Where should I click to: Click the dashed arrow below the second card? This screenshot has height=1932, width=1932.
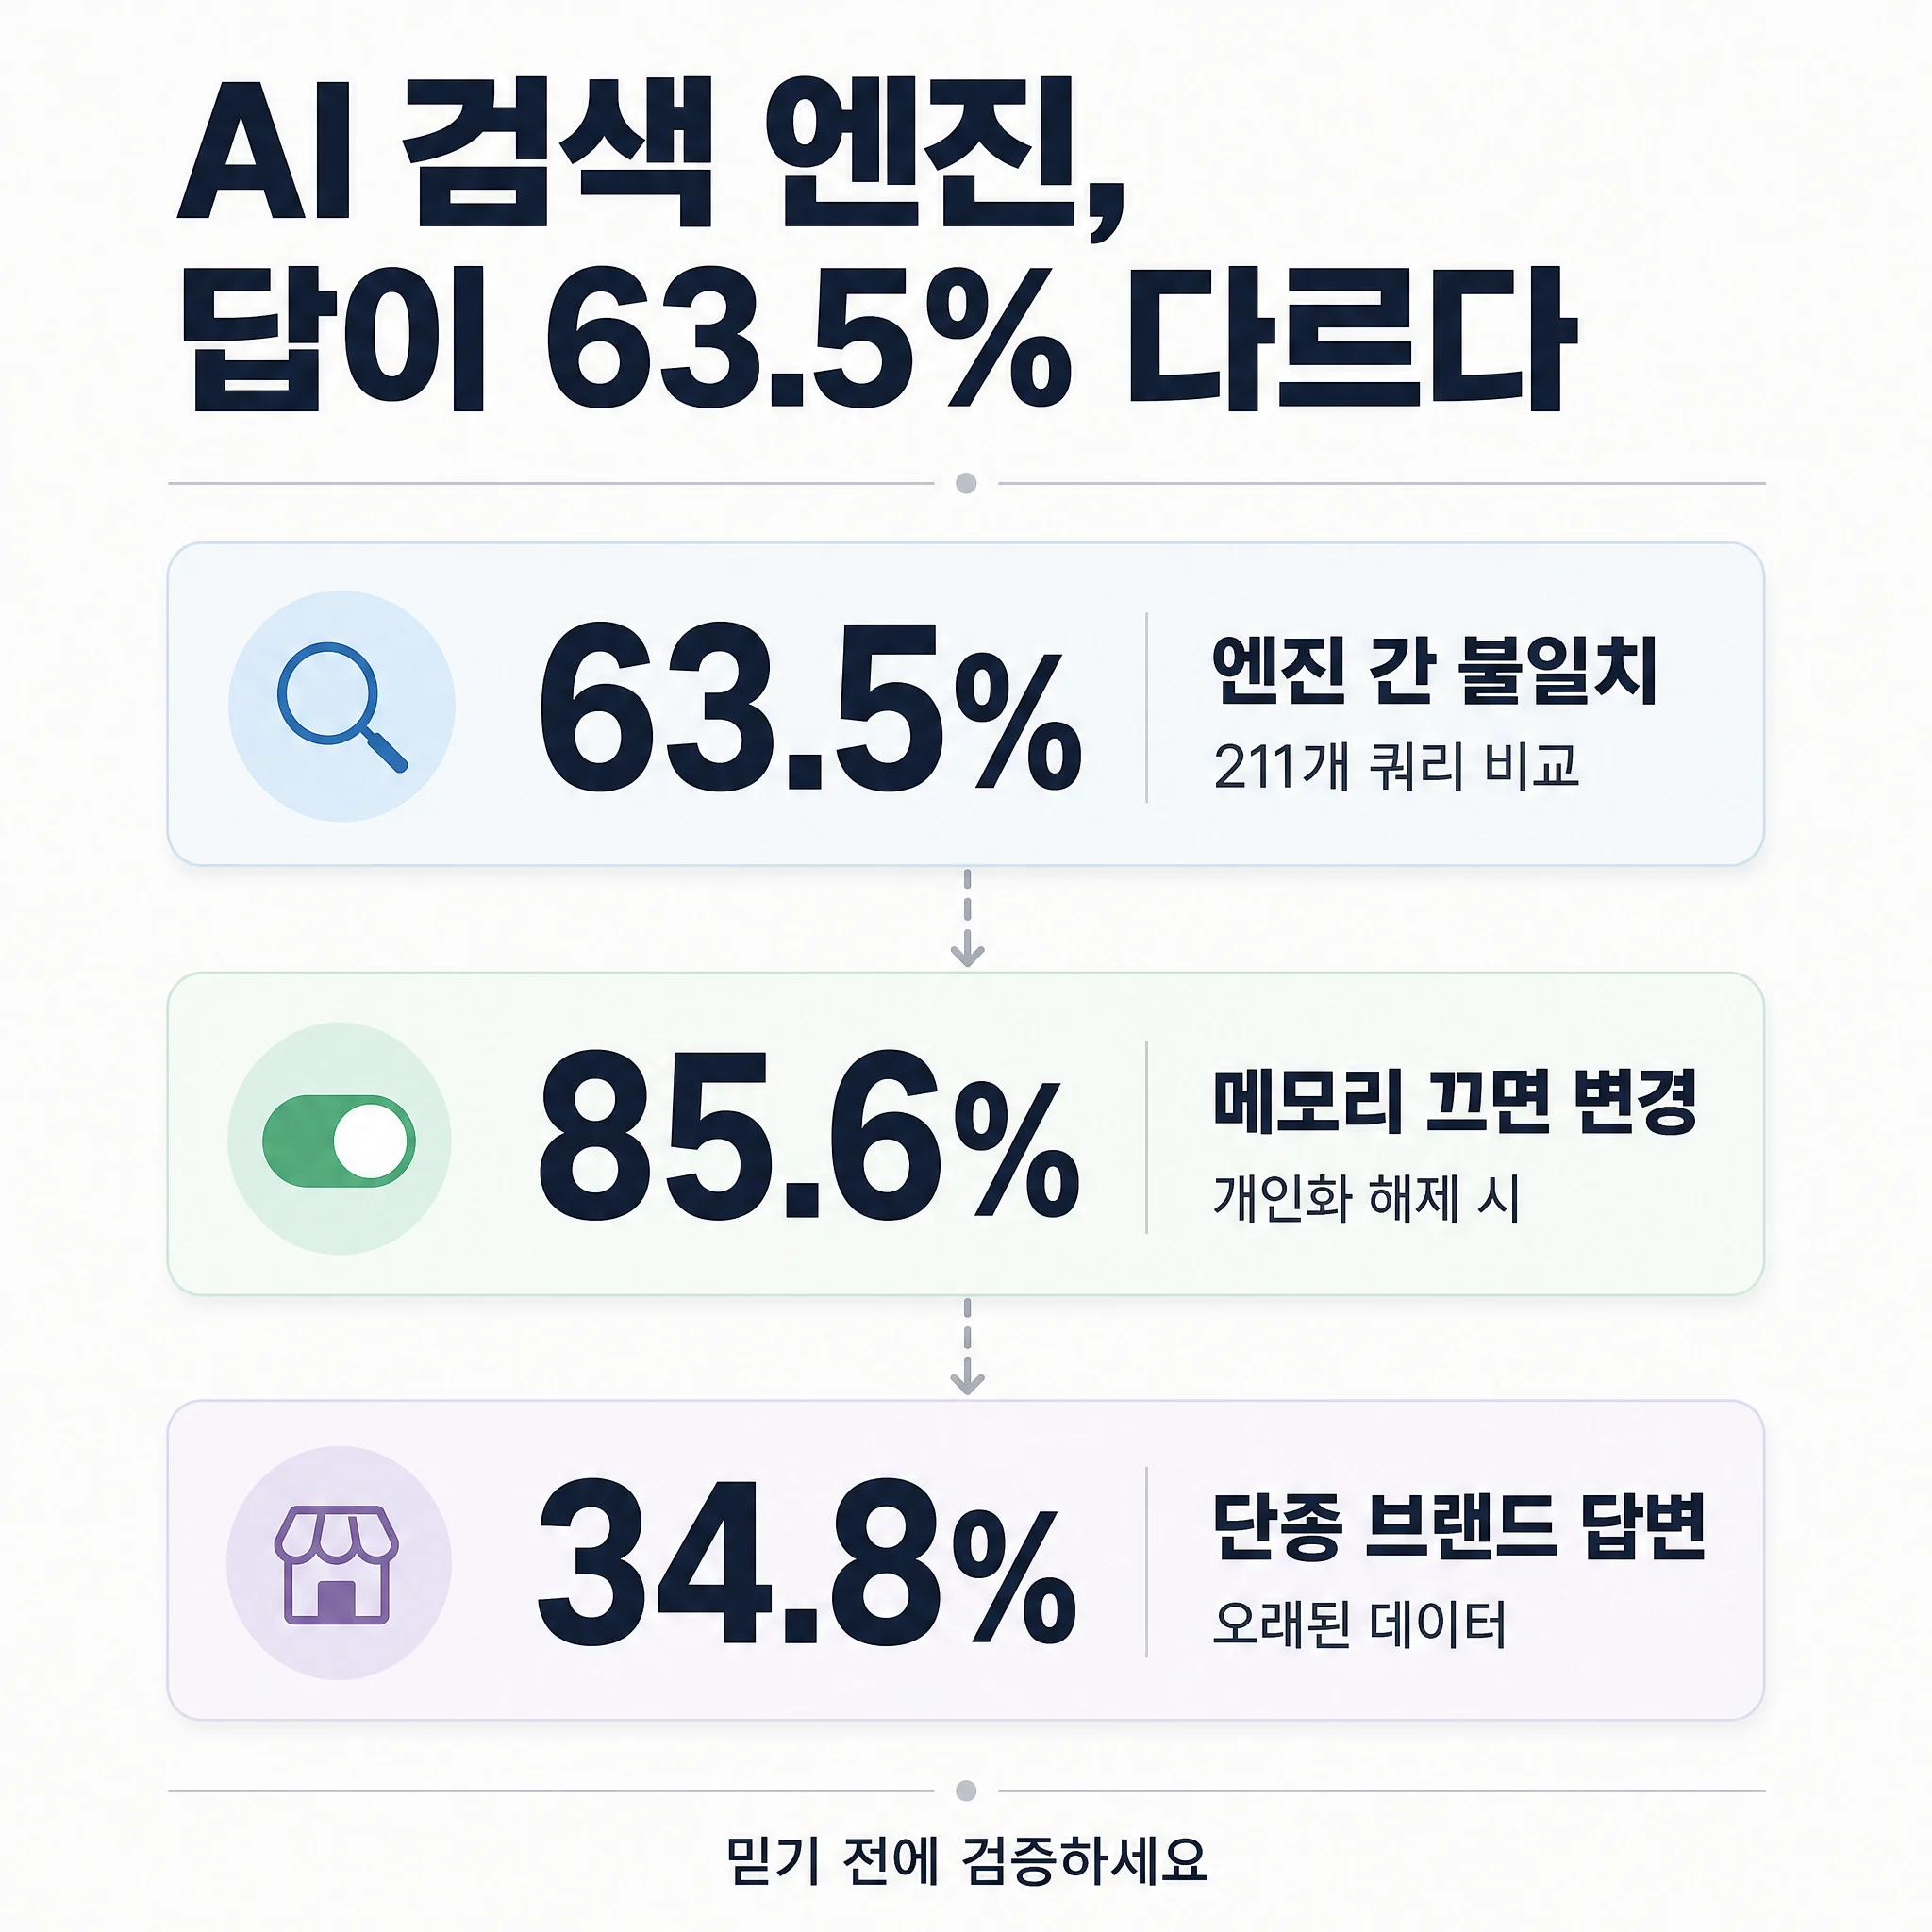[967, 1346]
